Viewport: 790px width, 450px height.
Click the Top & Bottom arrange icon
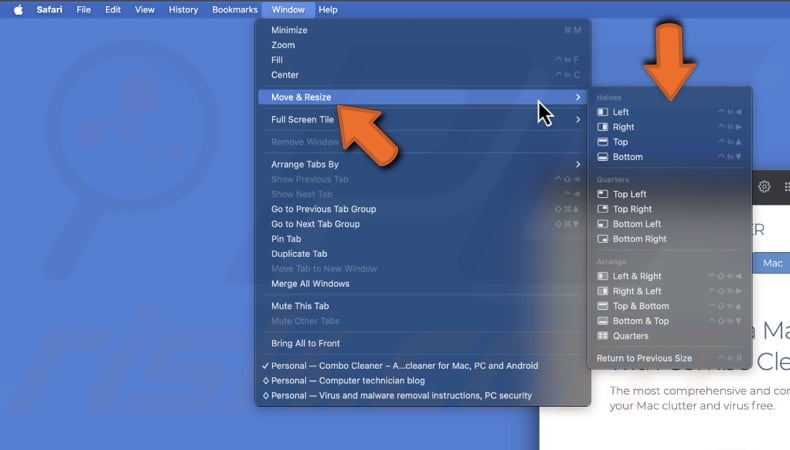point(603,306)
